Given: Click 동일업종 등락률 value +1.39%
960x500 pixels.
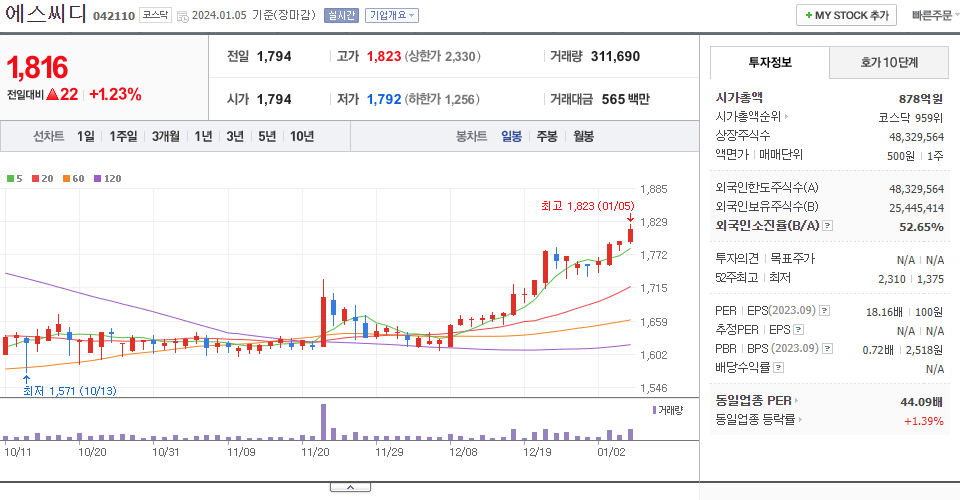Looking at the screenshot, I should (x=924, y=421).
